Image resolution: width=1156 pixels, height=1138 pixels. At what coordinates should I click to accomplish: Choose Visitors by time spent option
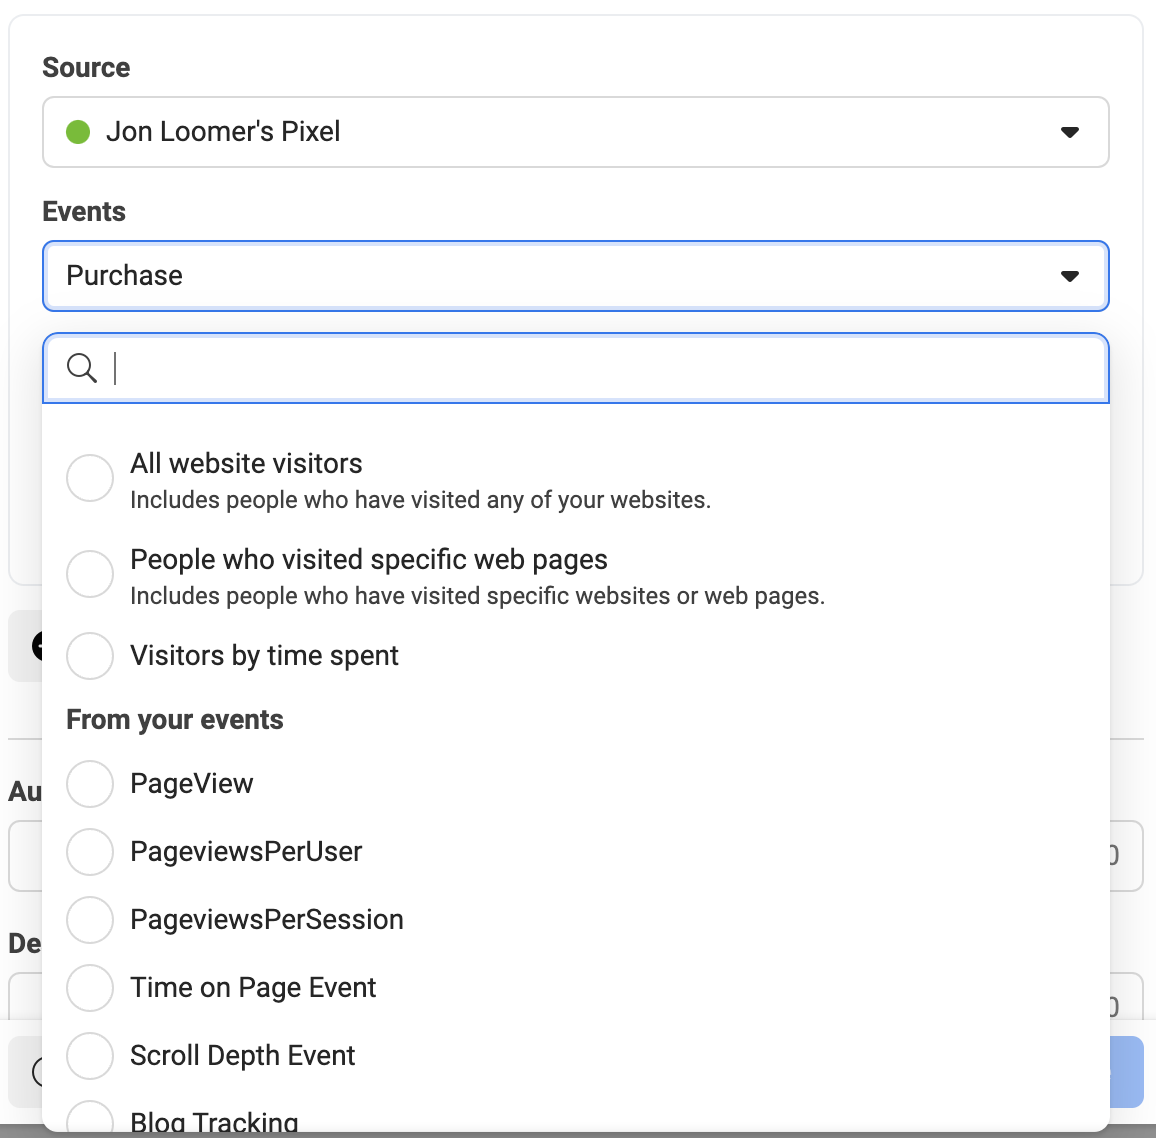coord(90,655)
